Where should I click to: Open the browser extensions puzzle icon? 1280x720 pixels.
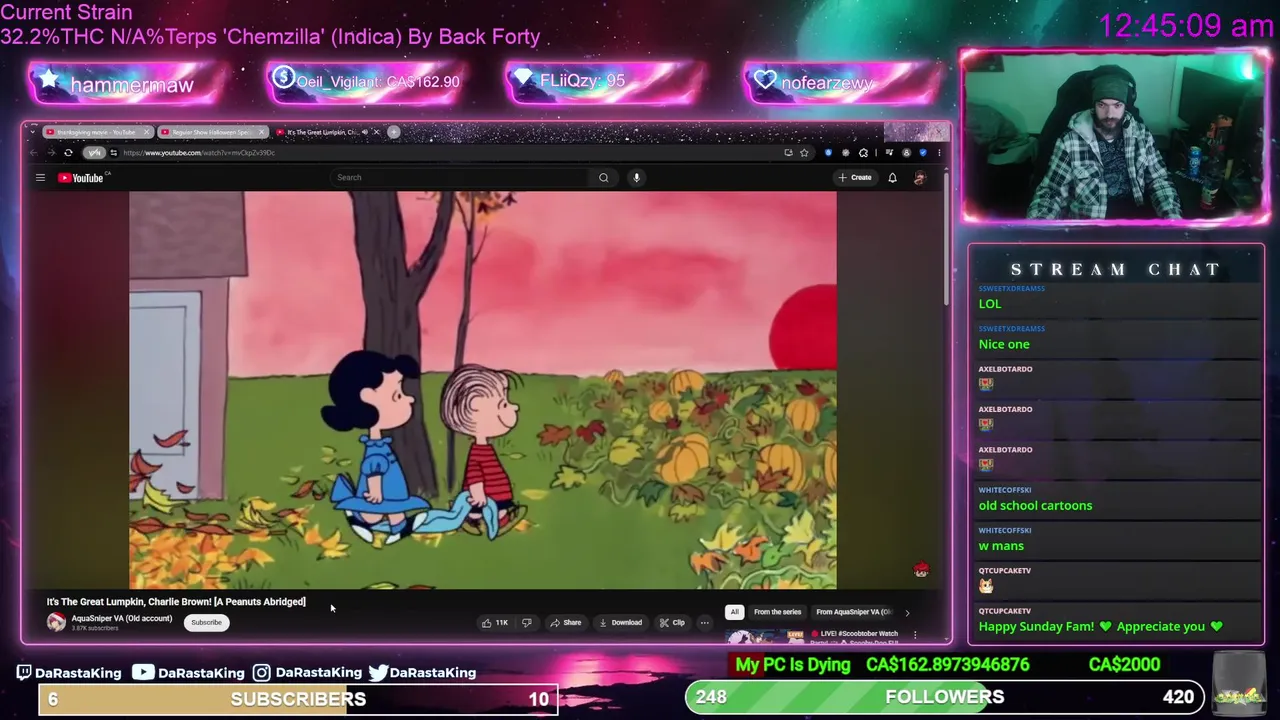(863, 153)
